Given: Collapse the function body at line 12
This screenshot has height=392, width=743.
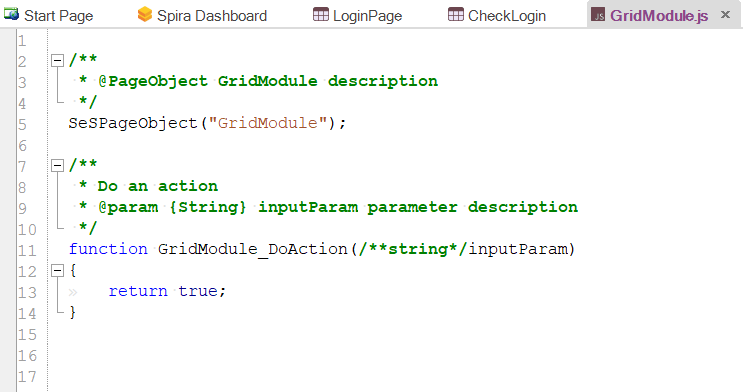Looking at the screenshot, I should point(57,271).
